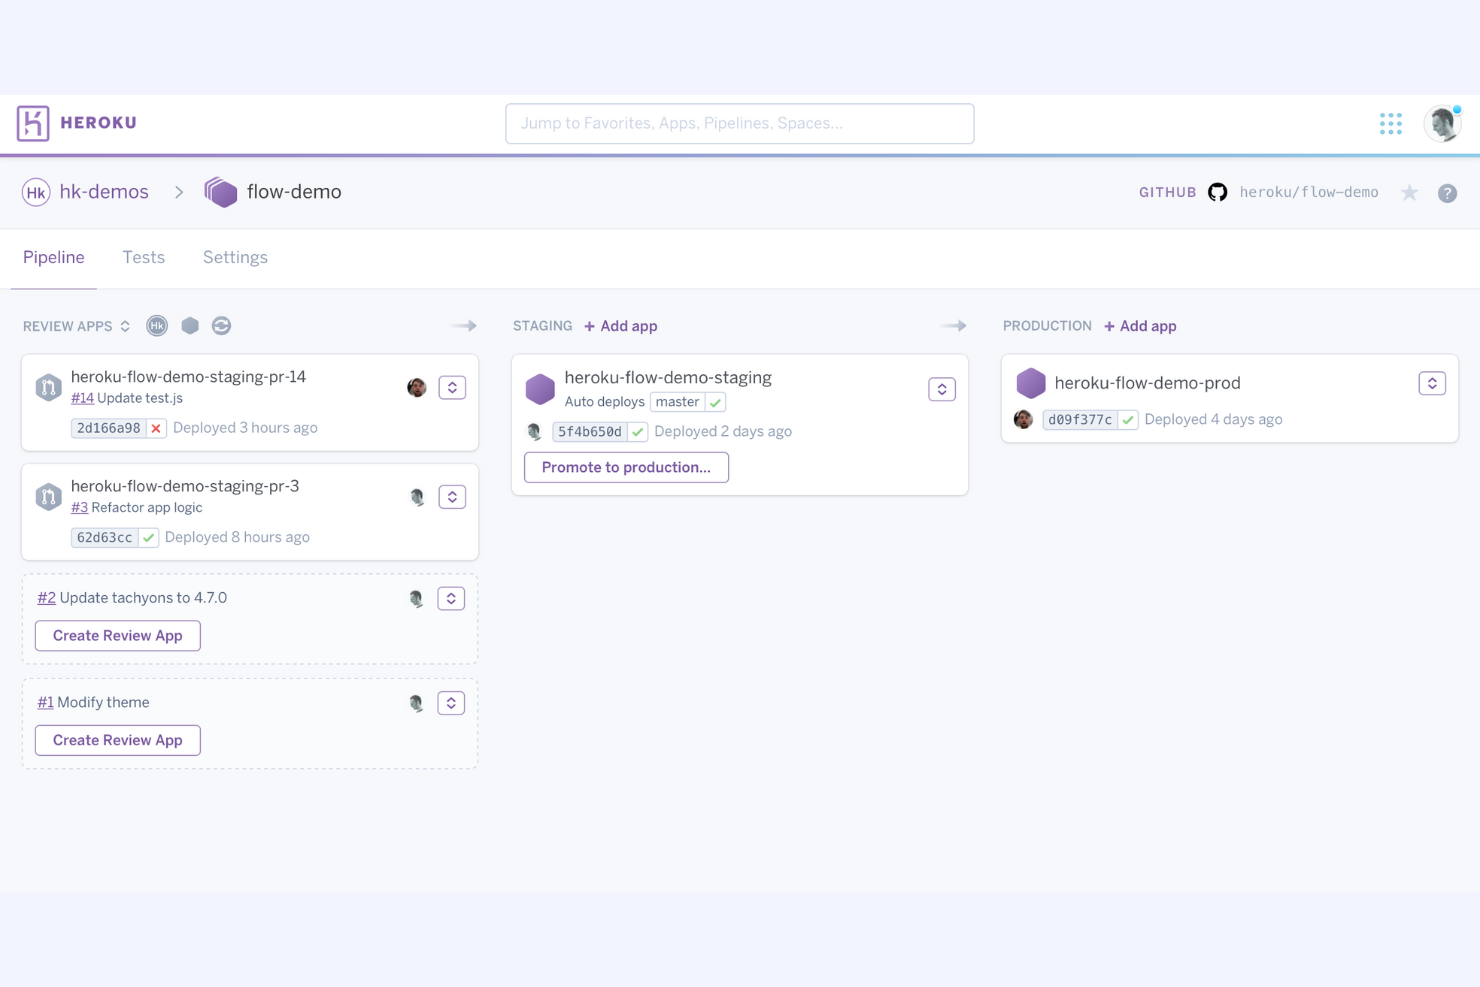The image size is (1480, 987).
Task: Open the Heroku home logo
Action: (33, 122)
